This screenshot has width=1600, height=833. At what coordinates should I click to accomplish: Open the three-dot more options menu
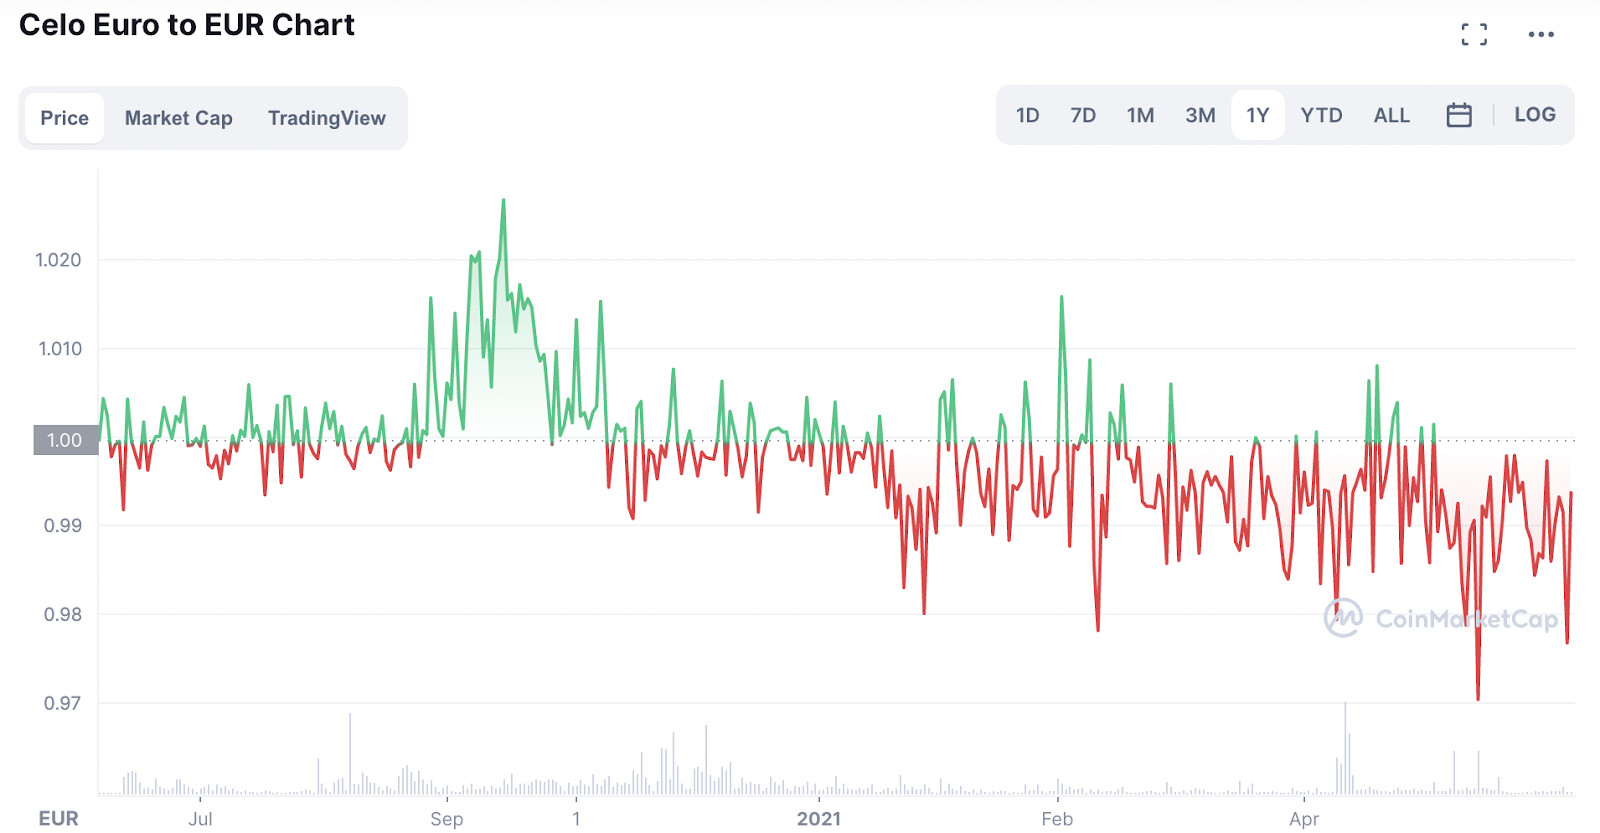(1541, 35)
